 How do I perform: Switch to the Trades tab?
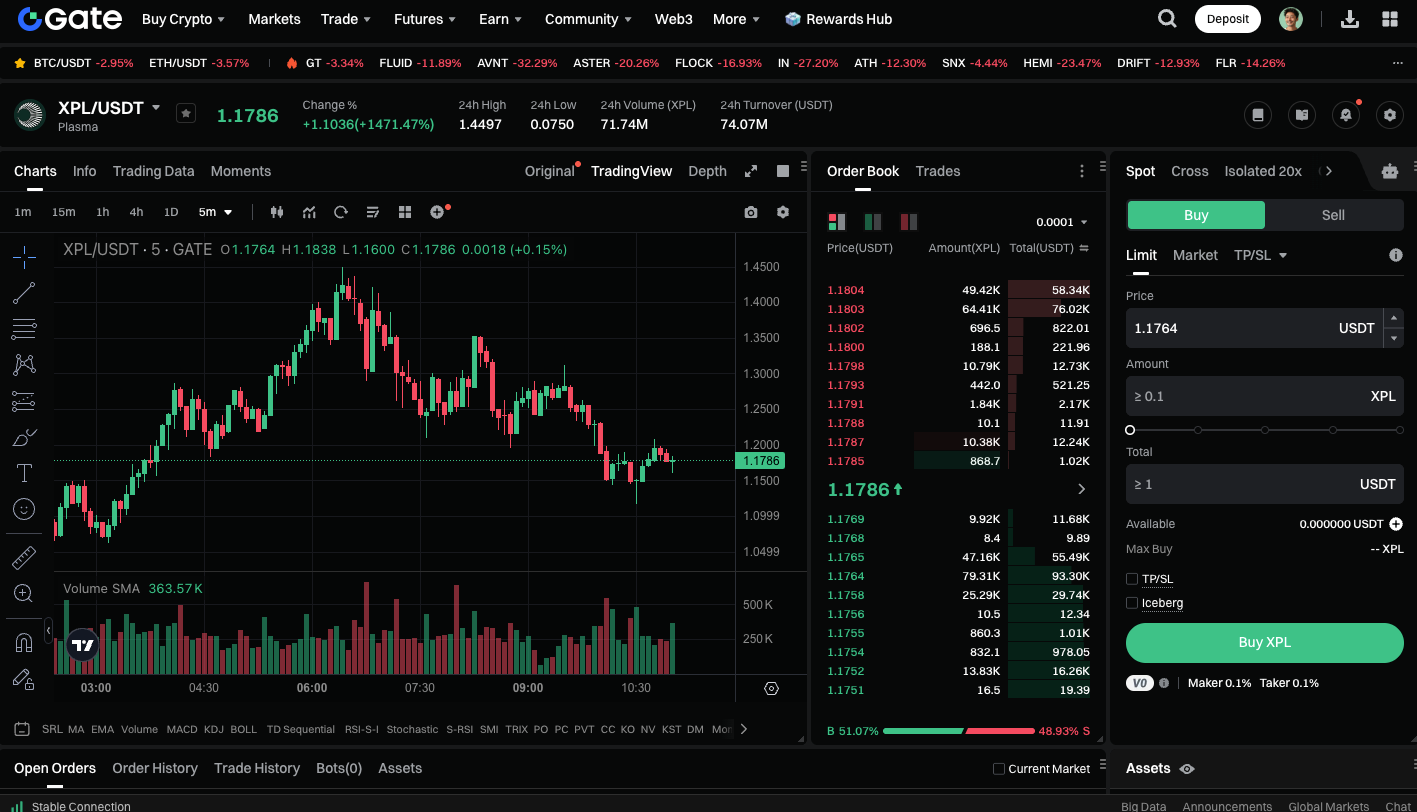pyautogui.click(x=938, y=171)
